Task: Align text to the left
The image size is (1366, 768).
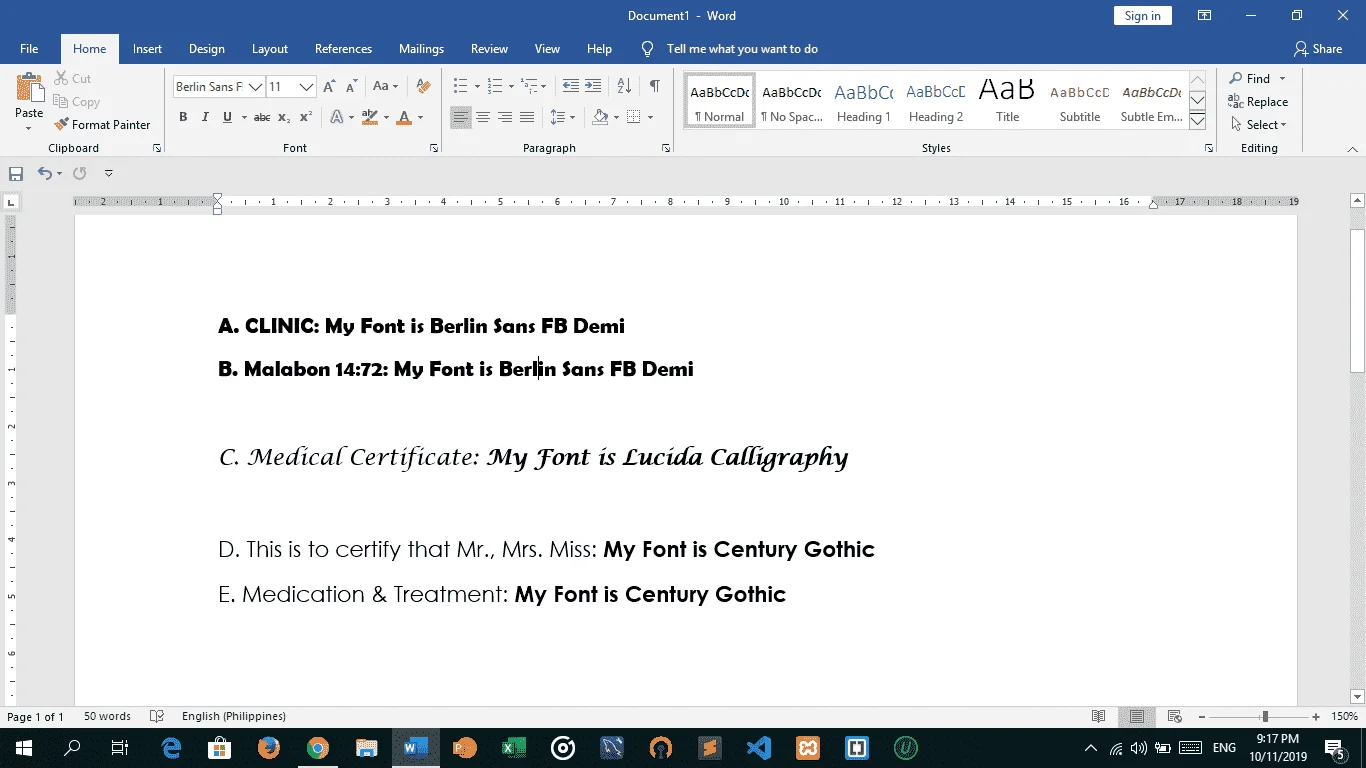Action: [x=460, y=118]
